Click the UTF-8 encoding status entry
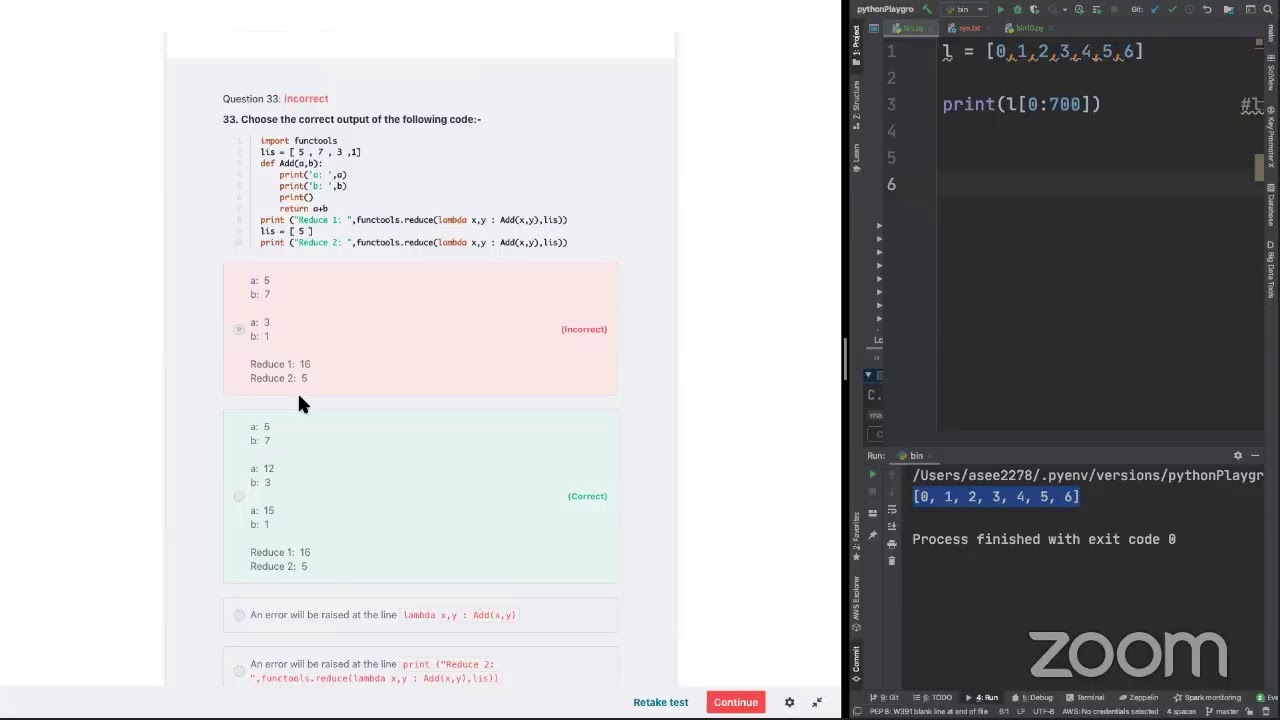The width and height of the screenshot is (1280, 720). (1043, 711)
